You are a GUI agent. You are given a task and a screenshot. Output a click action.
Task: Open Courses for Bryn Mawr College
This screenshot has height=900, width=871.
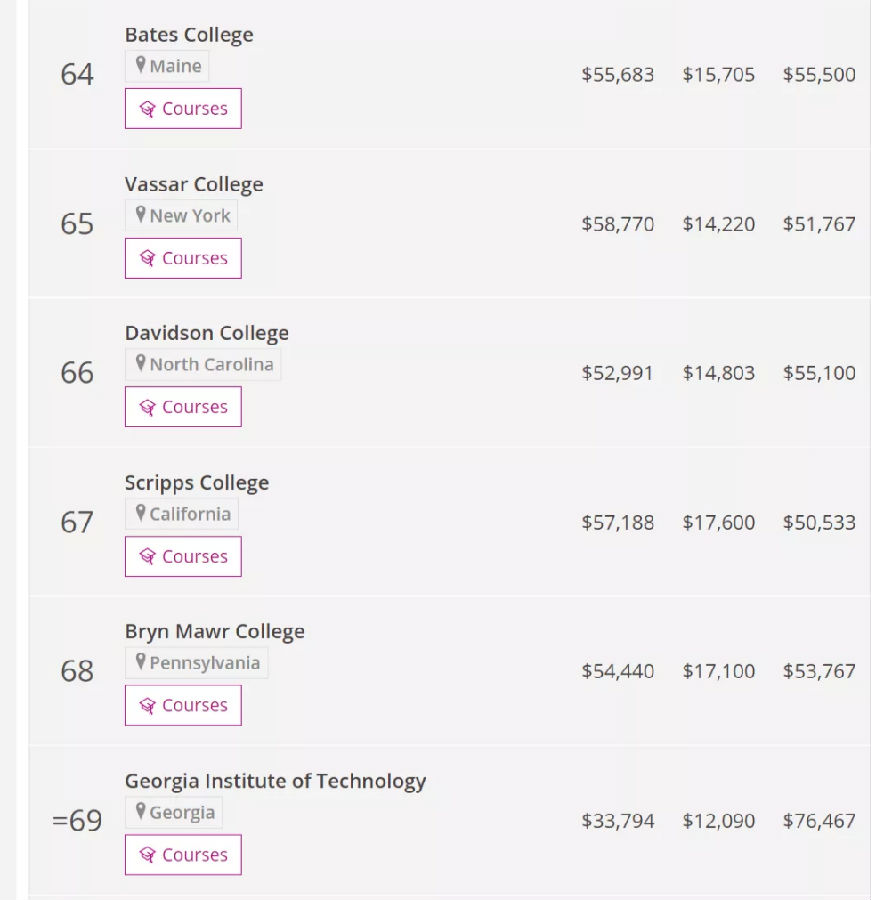tap(183, 706)
